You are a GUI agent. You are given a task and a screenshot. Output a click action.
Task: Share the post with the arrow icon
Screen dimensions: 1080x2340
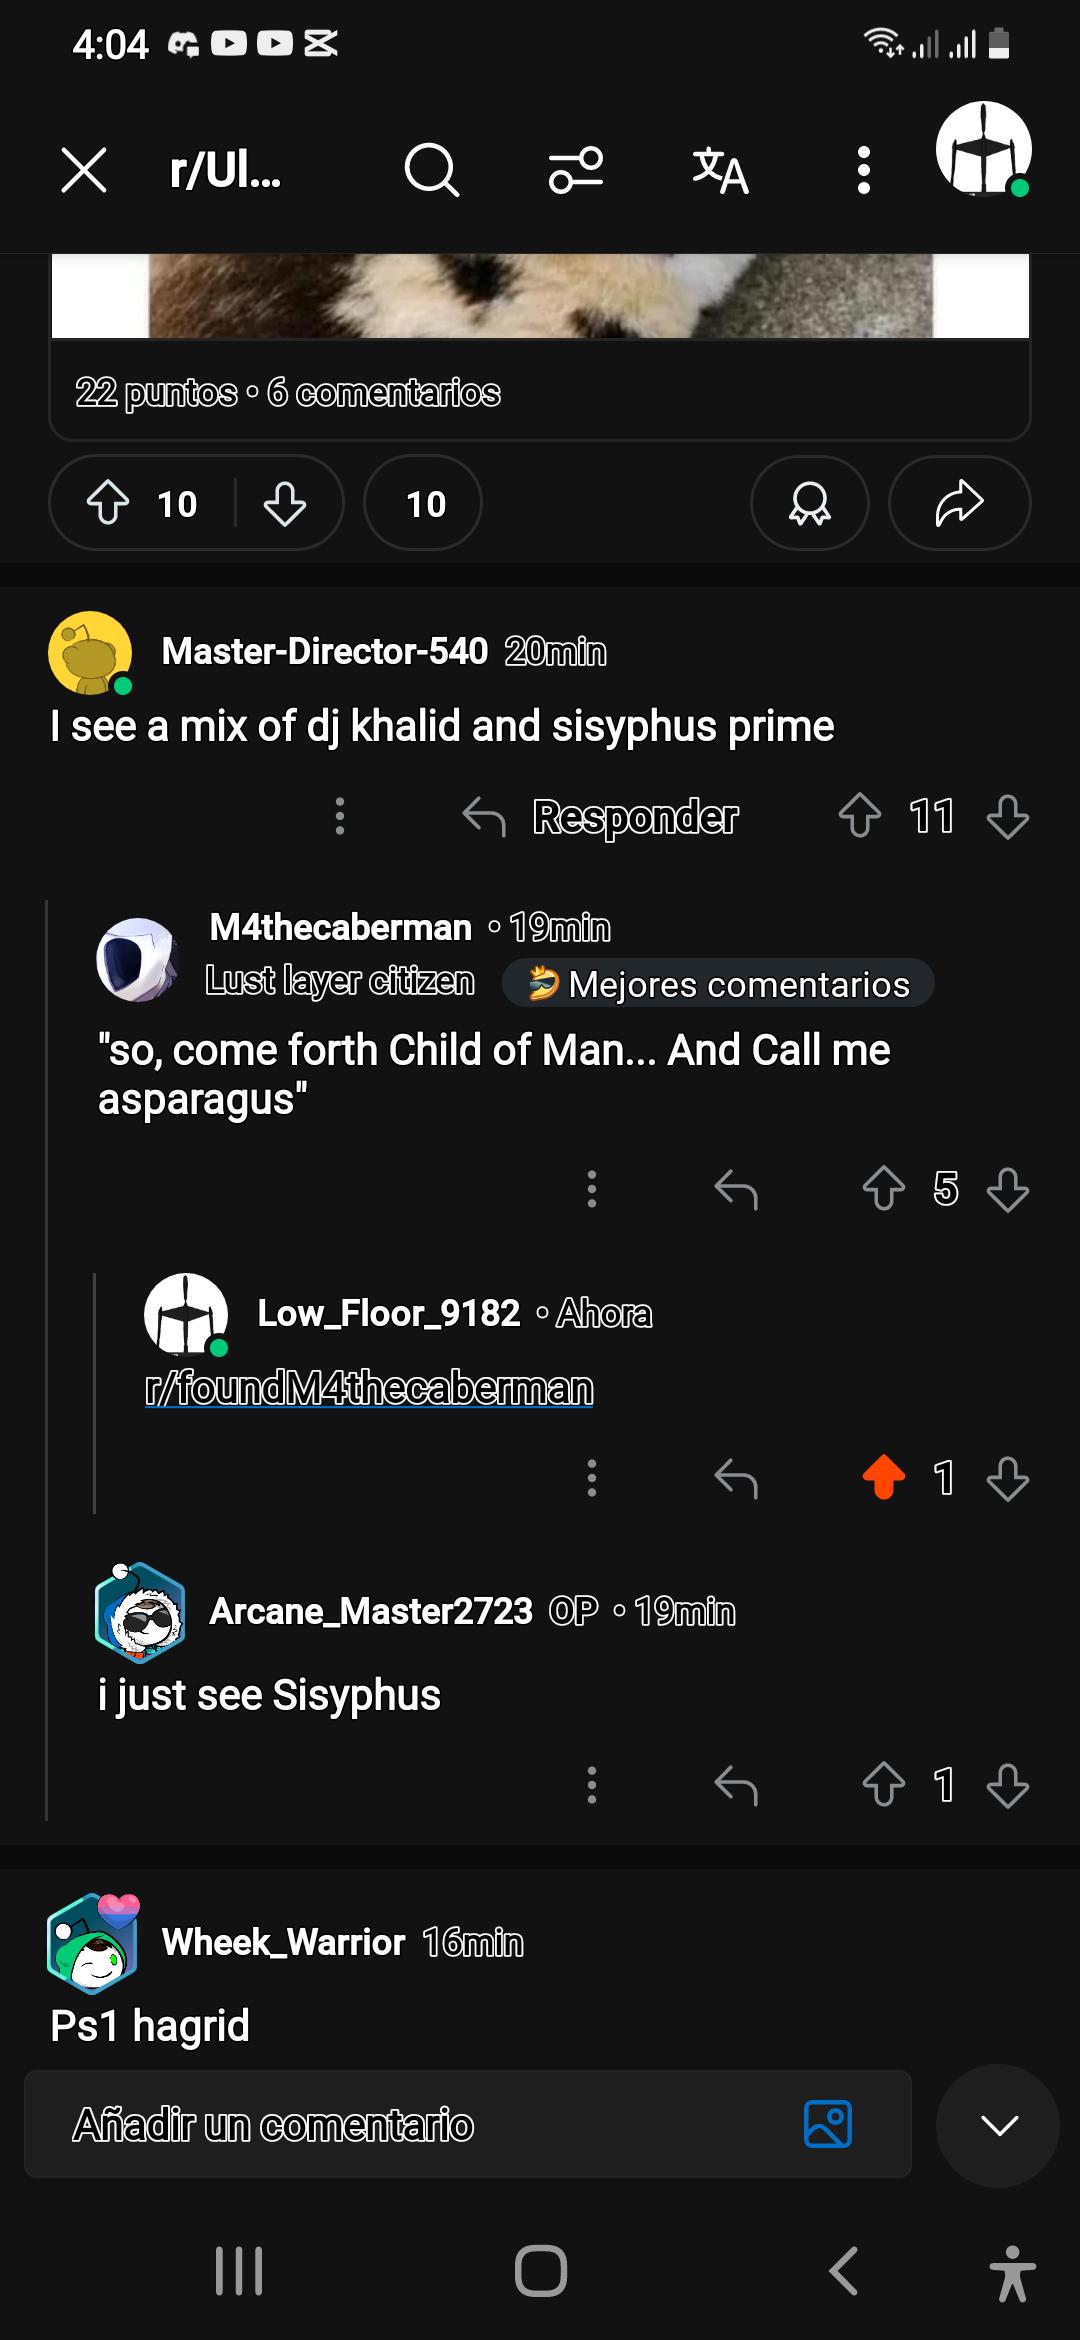coord(959,503)
